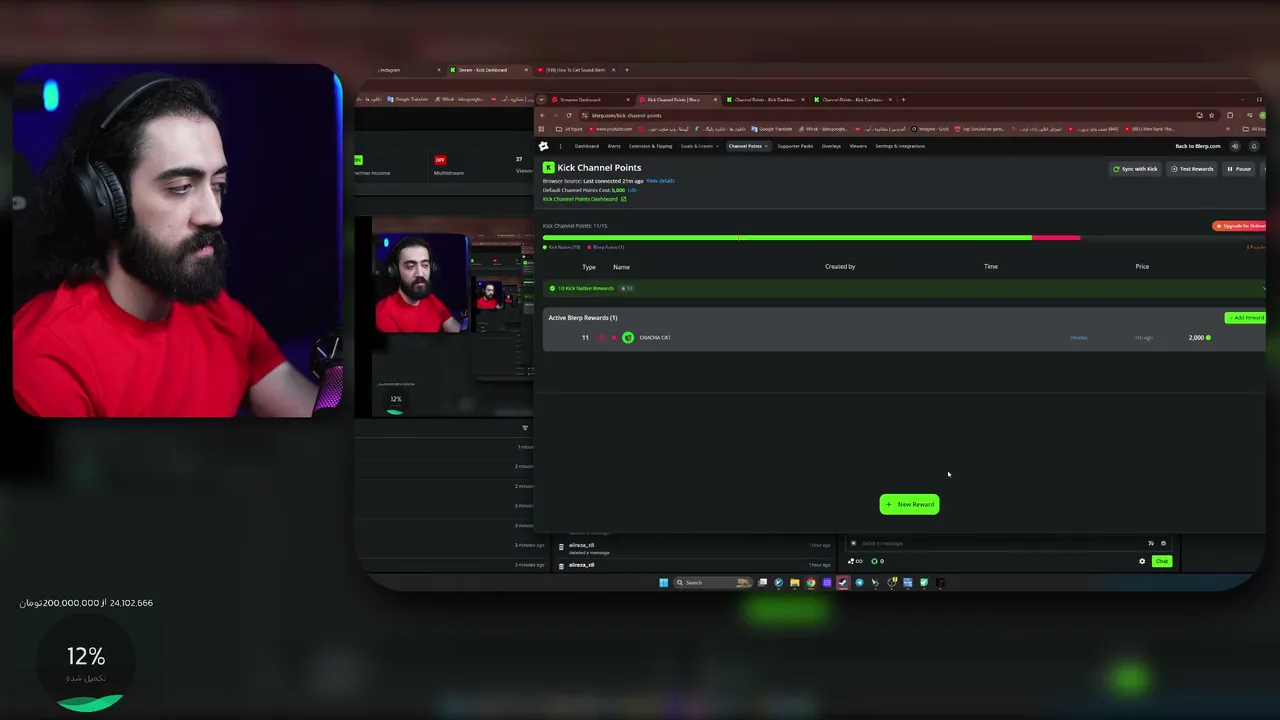Screen dimensions: 1280x720
Task: Click the Test Rewards button
Action: click(1193, 169)
